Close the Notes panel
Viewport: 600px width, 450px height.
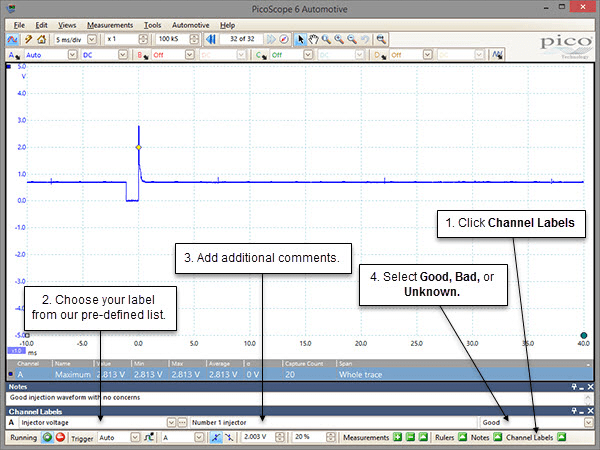tap(590, 387)
